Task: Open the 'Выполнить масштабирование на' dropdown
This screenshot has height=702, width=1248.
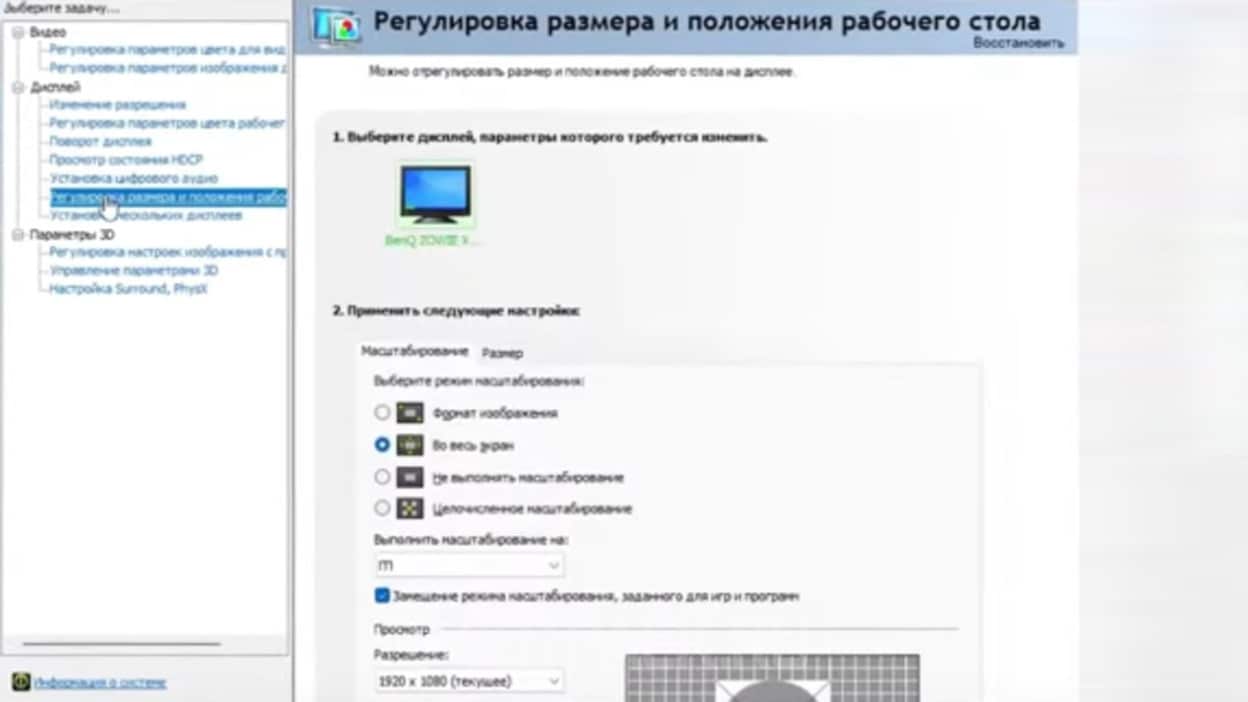Action: pos(468,566)
